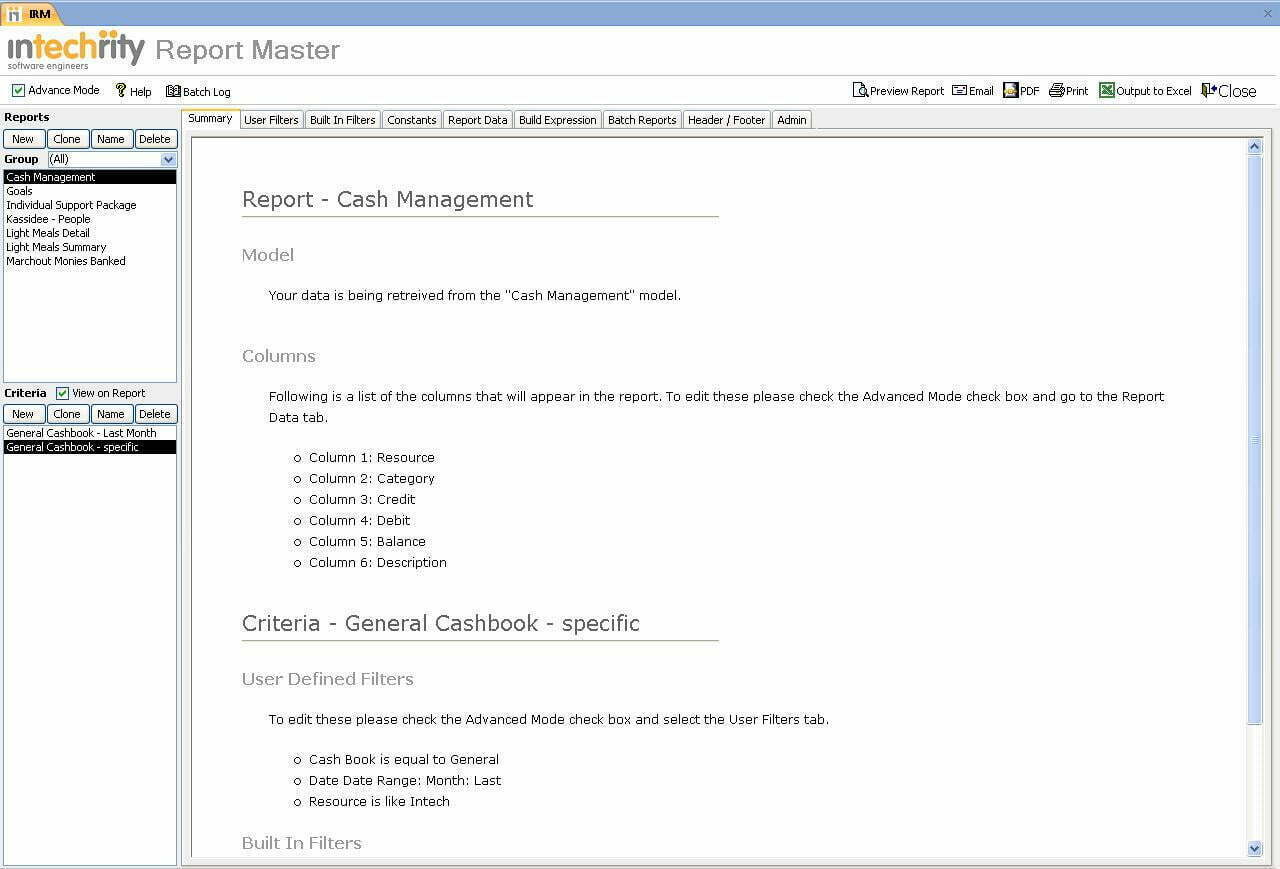Viewport: 1280px width, 869px height.
Task: Click Name button under Reports
Action: [111, 139]
